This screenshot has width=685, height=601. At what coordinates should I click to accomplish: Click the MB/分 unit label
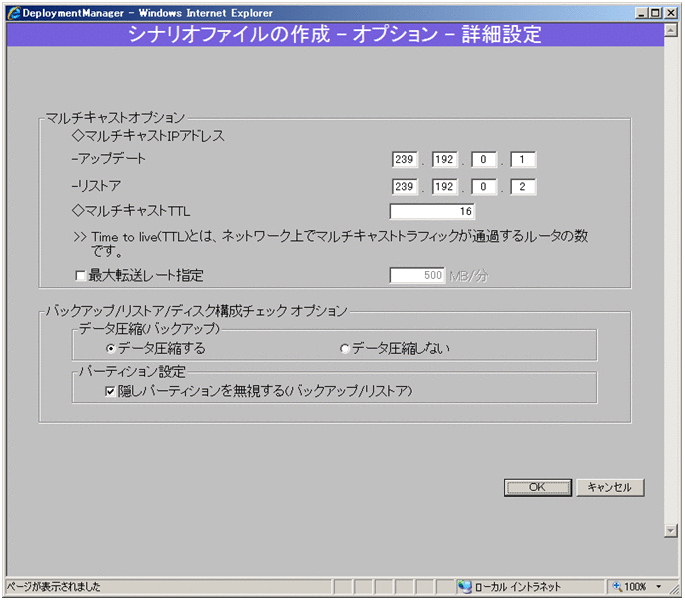469,276
